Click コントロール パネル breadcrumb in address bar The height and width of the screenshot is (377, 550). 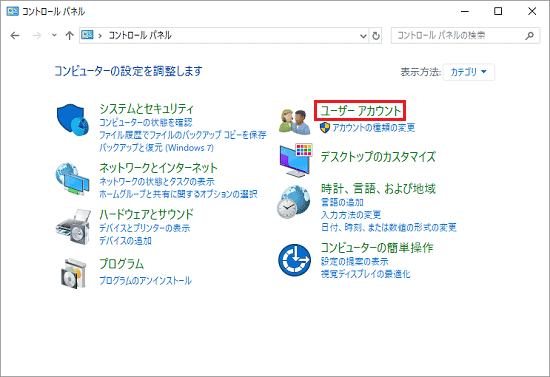click(x=140, y=35)
